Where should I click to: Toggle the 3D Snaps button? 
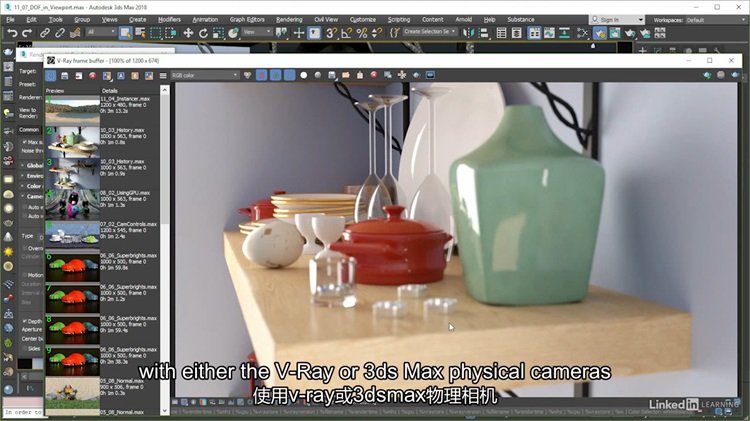click(x=331, y=33)
